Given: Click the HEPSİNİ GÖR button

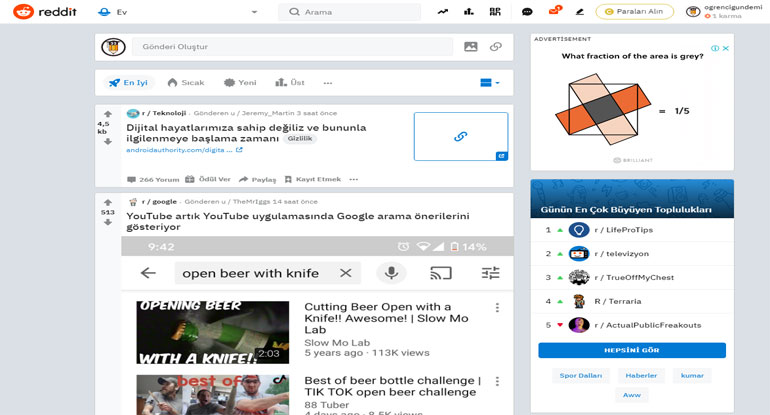Looking at the screenshot, I should pyautogui.click(x=632, y=350).
